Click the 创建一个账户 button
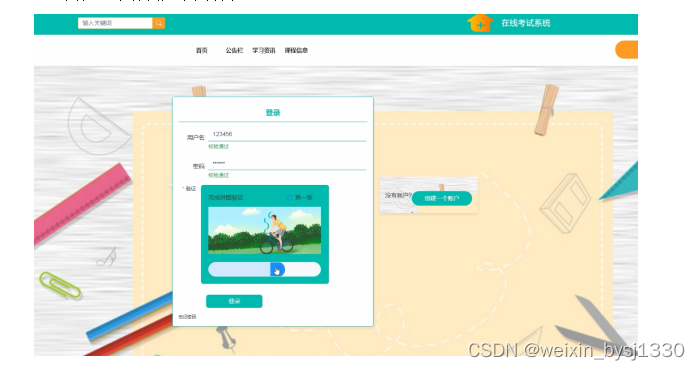This screenshot has width=700, height=370. (442, 199)
